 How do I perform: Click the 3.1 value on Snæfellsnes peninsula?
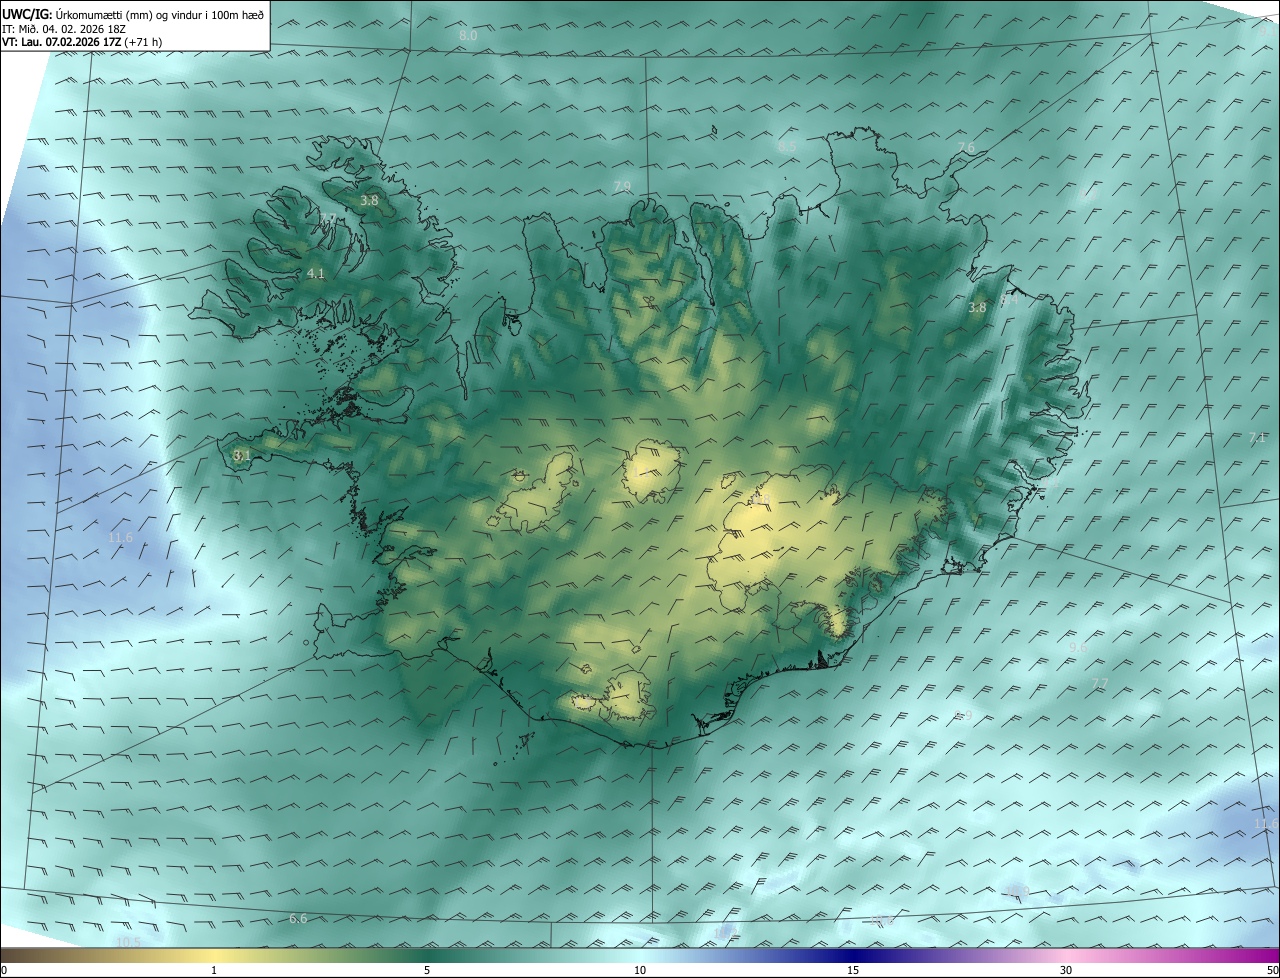point(241,455)
